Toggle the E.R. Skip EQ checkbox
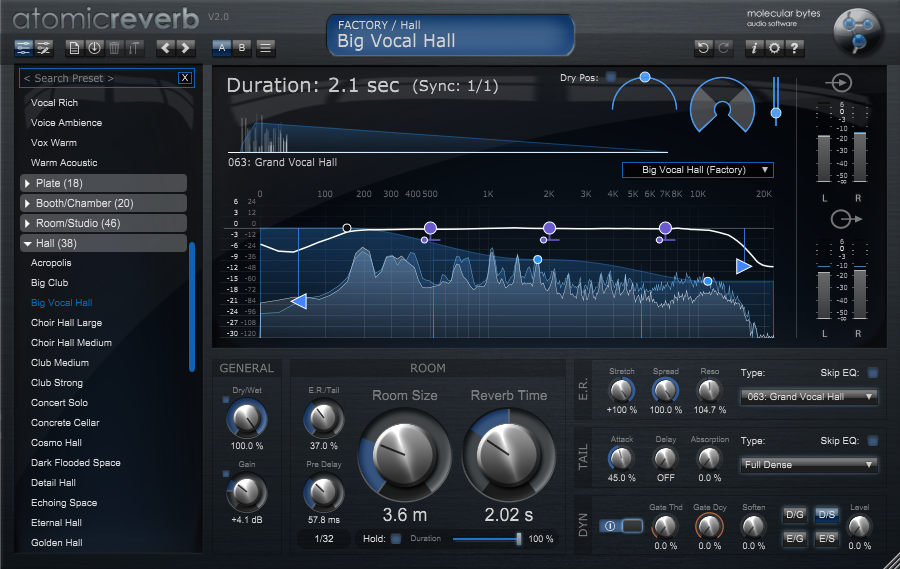Viewport: 900px width, 569px height. coord(872,373)
